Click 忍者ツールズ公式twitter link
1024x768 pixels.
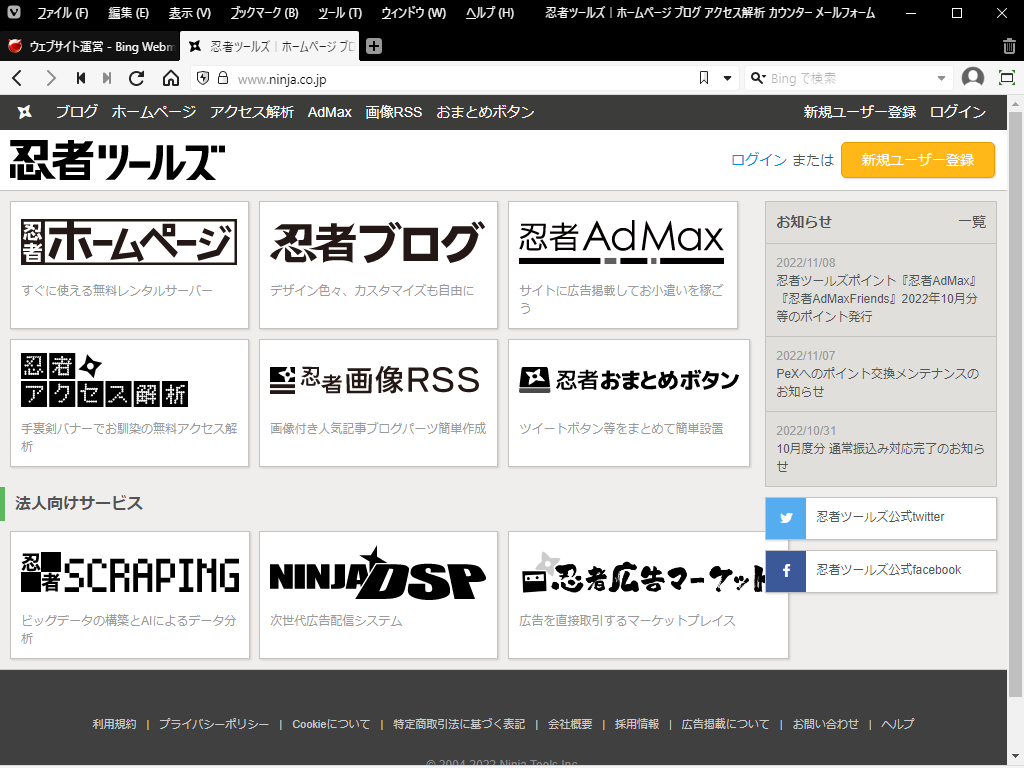click(880, 517)
